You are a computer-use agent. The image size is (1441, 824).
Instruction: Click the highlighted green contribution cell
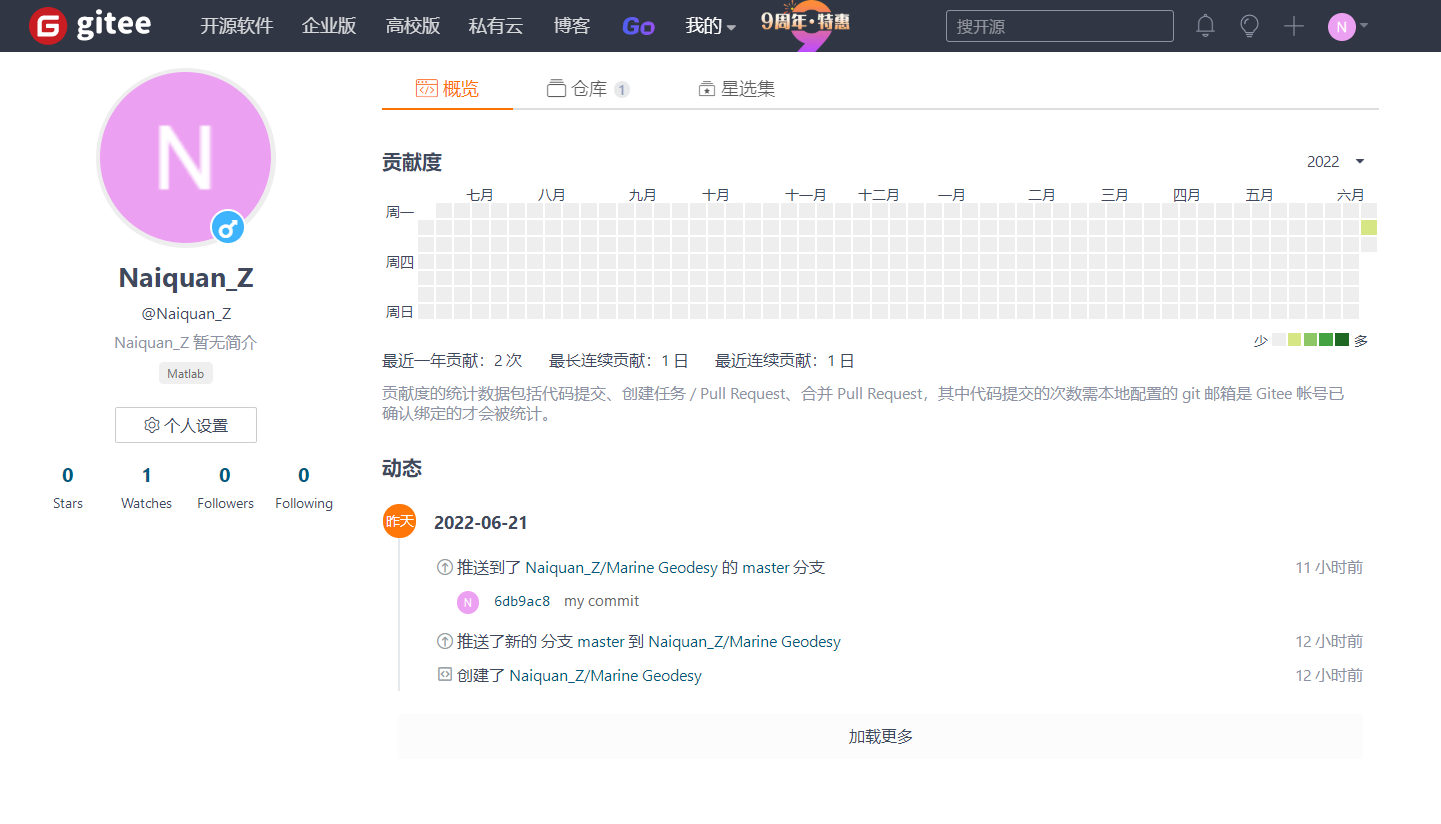pos(1368,228)
